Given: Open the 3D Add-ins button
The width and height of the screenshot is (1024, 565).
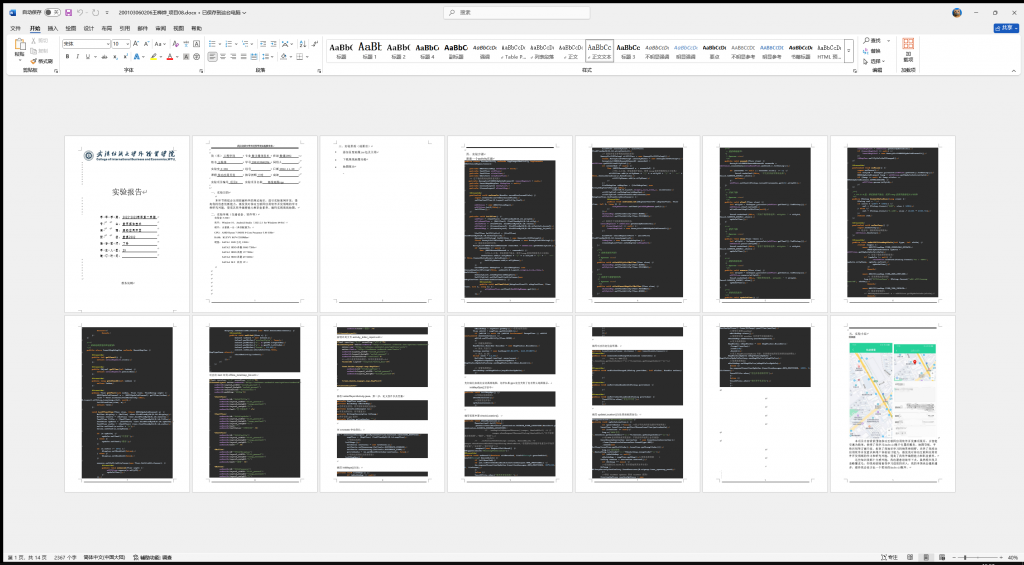Looking at the screenshot, I should point(908,48).
